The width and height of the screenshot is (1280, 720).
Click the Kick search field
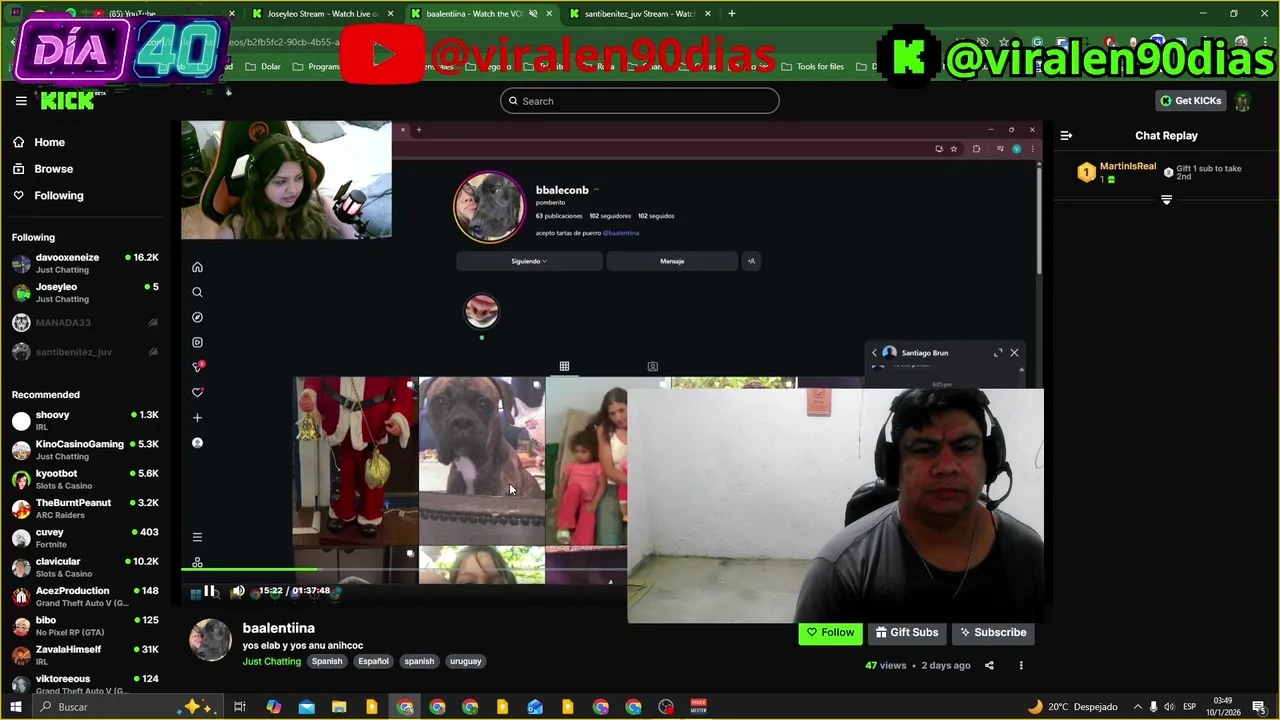coord(640,101)
